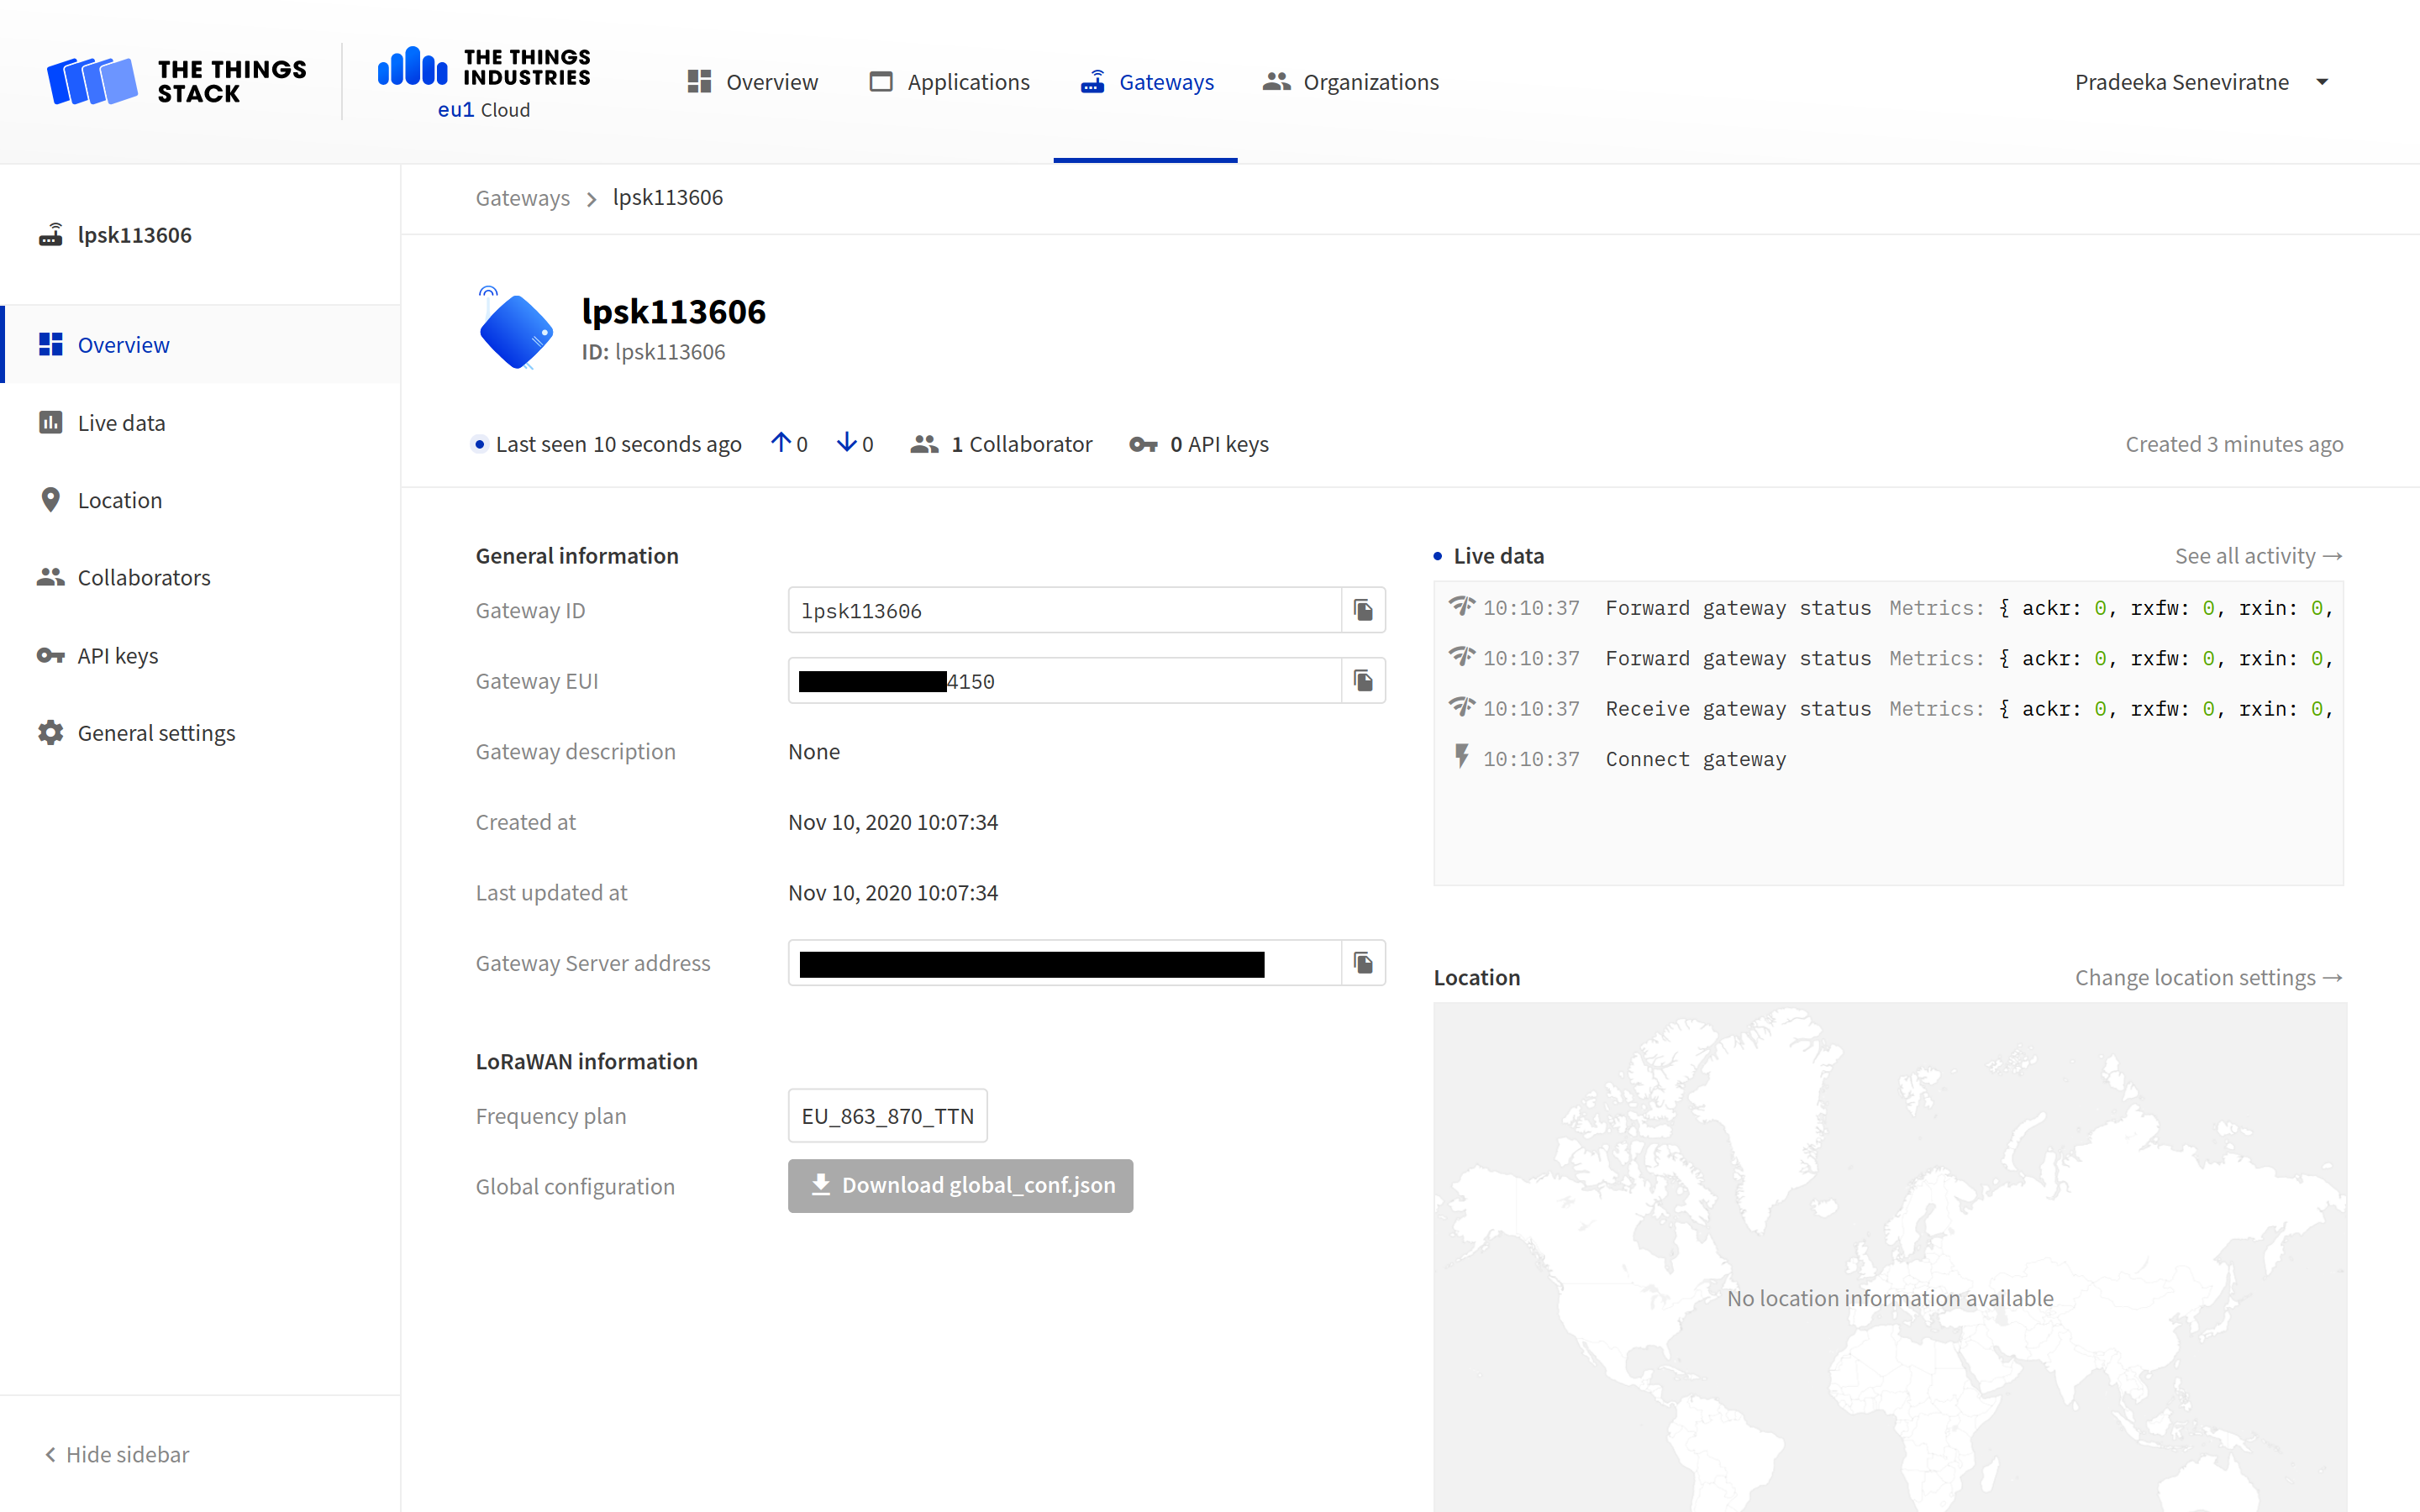Click the collaborators people icon in stats row
2420x1512 pixels.
click(x=924, y=444)
